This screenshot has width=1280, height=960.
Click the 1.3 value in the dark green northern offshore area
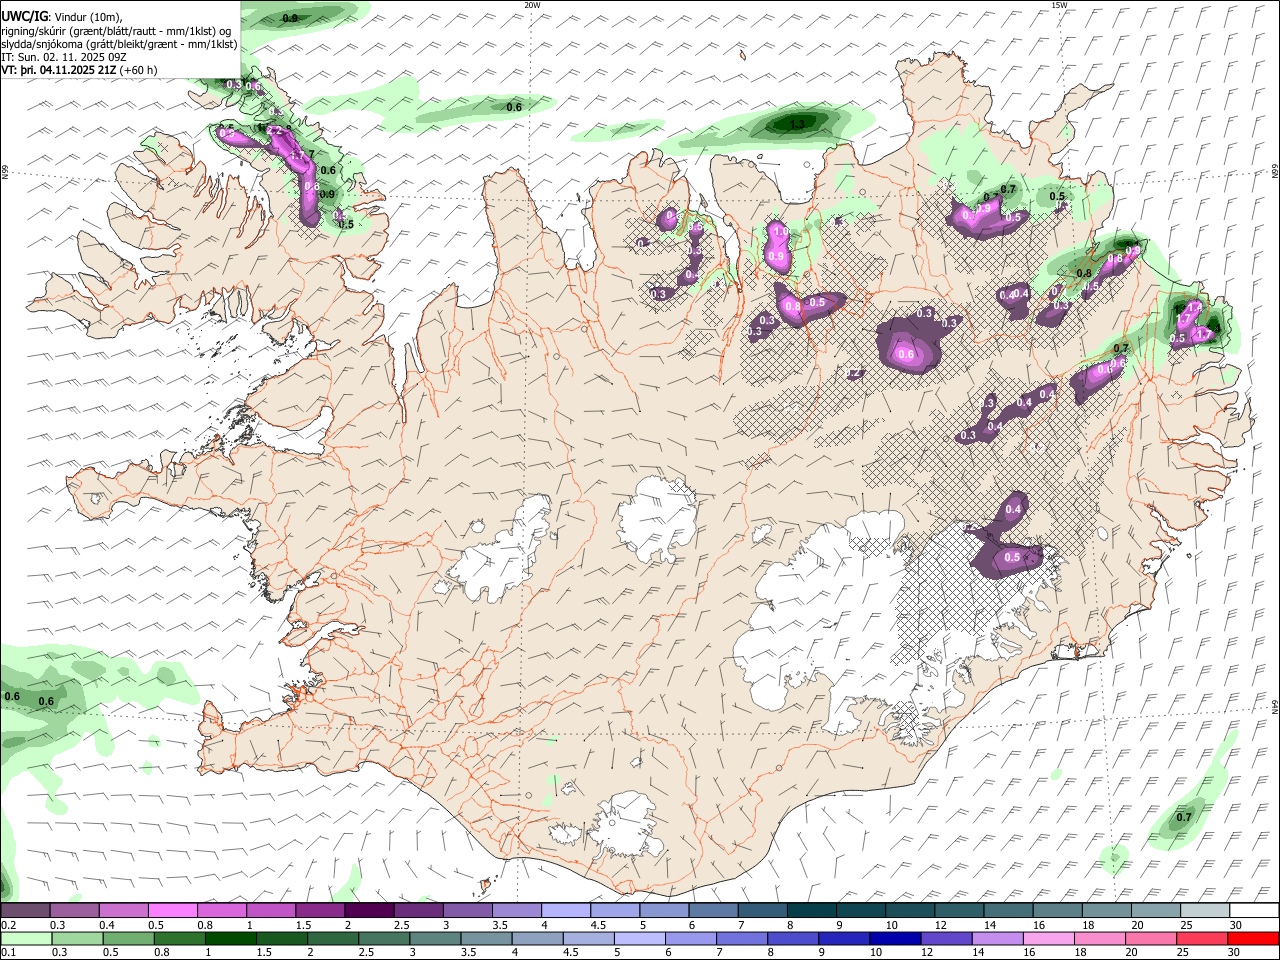[797, 124]
